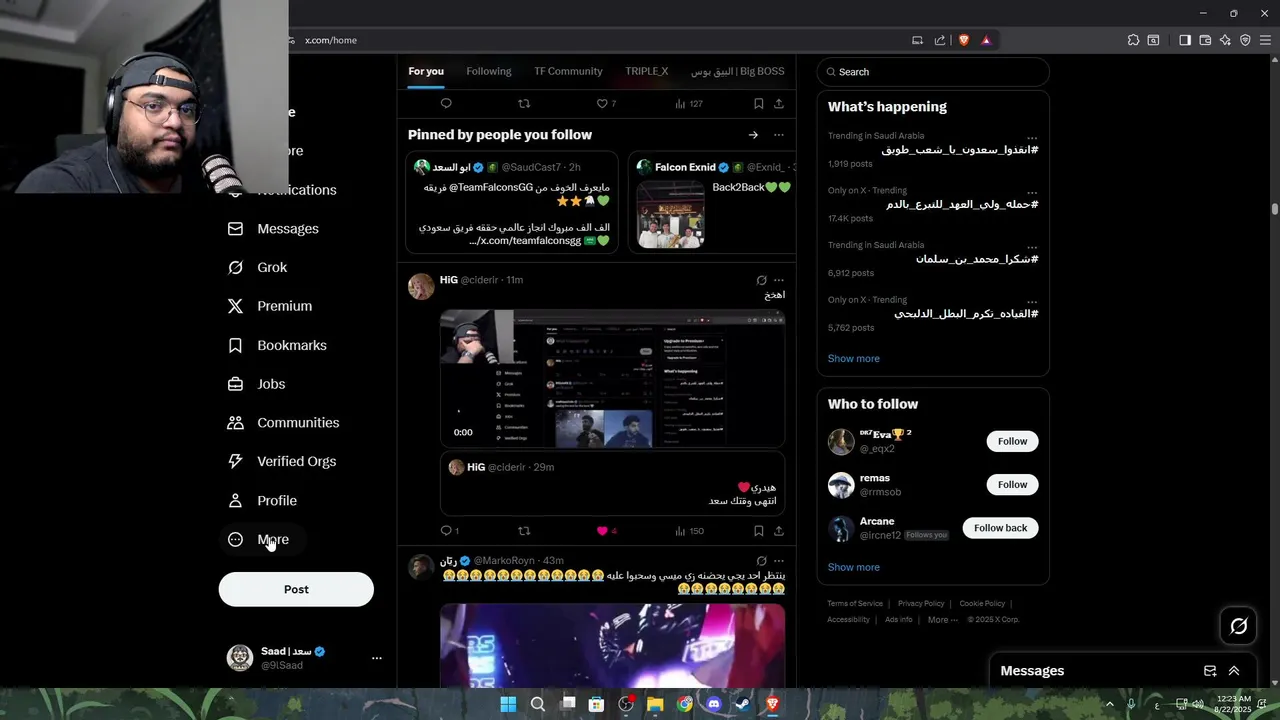Open the Privacy Policy link
Screen dimensions: 1280x720
click(x=921, y=604)
